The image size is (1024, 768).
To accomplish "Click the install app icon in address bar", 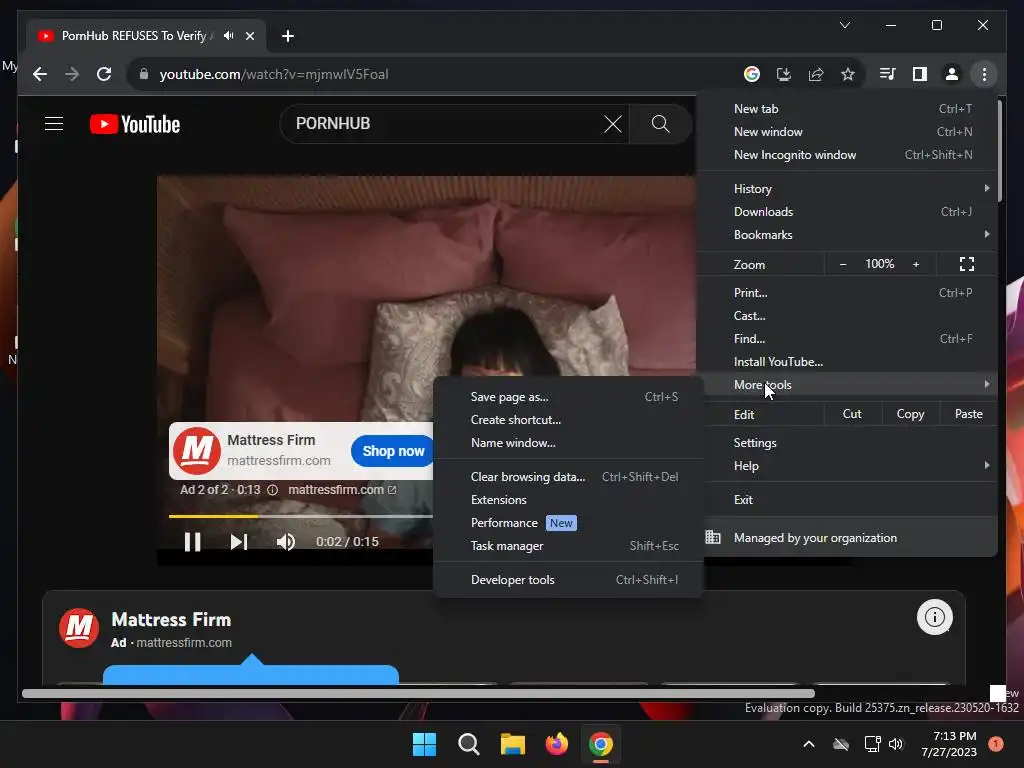I will 784,74.
